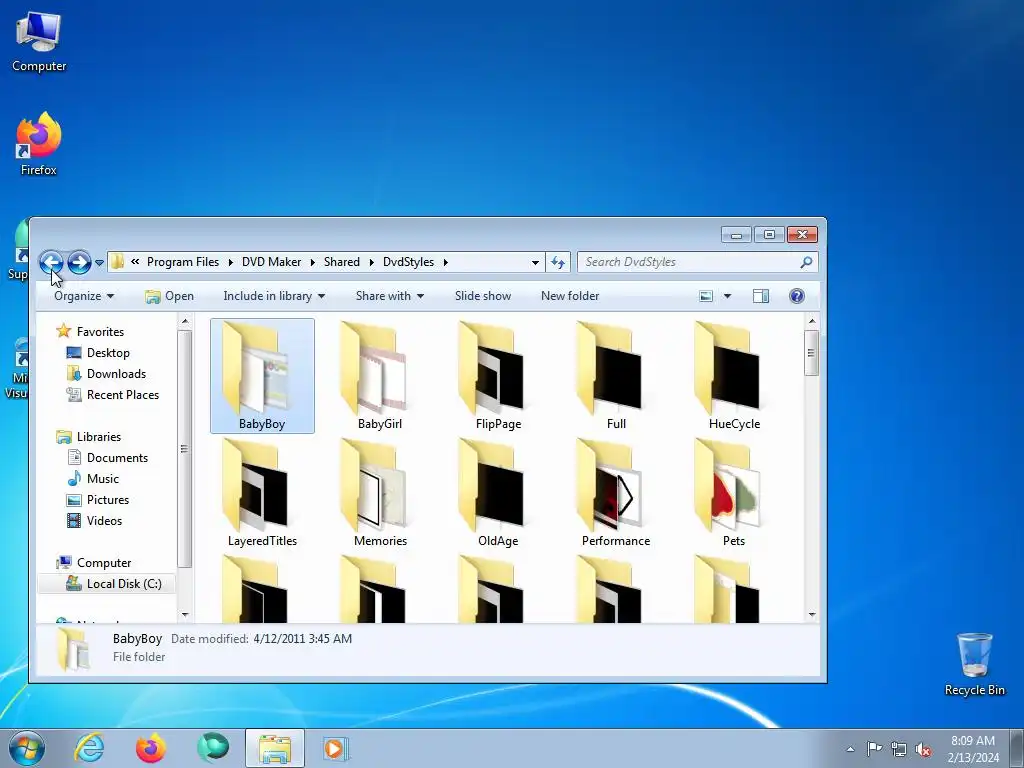Open Music library
This screenshot has width=1024, height=768.
coord(103,479)
